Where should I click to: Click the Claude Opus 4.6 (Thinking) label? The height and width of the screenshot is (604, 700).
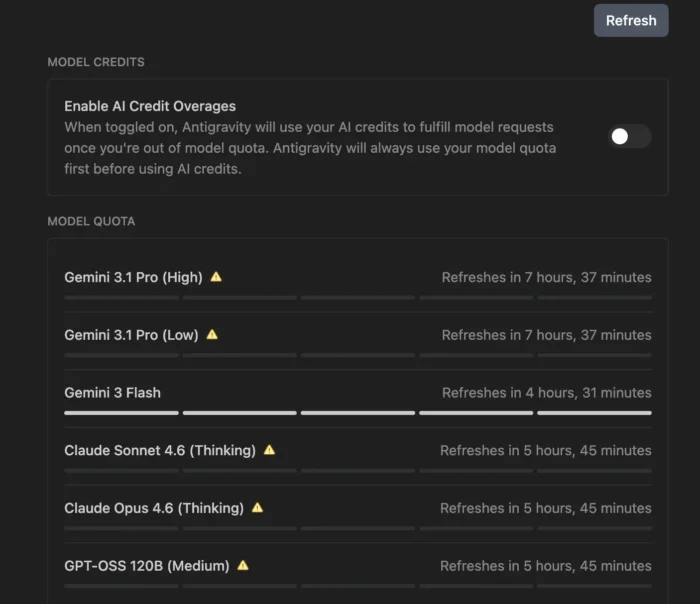[x=154, y=508]
